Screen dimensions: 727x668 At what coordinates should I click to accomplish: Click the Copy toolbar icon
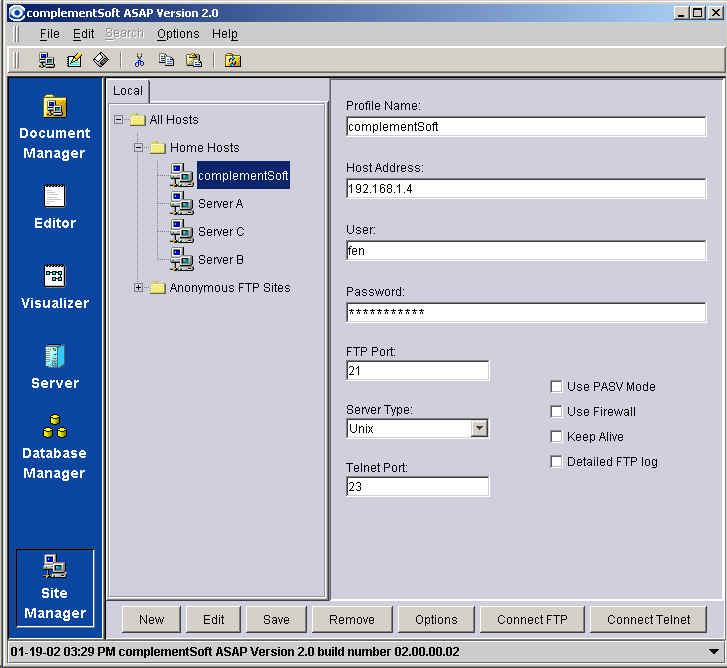pyautogui.click(x=166, y=60)
